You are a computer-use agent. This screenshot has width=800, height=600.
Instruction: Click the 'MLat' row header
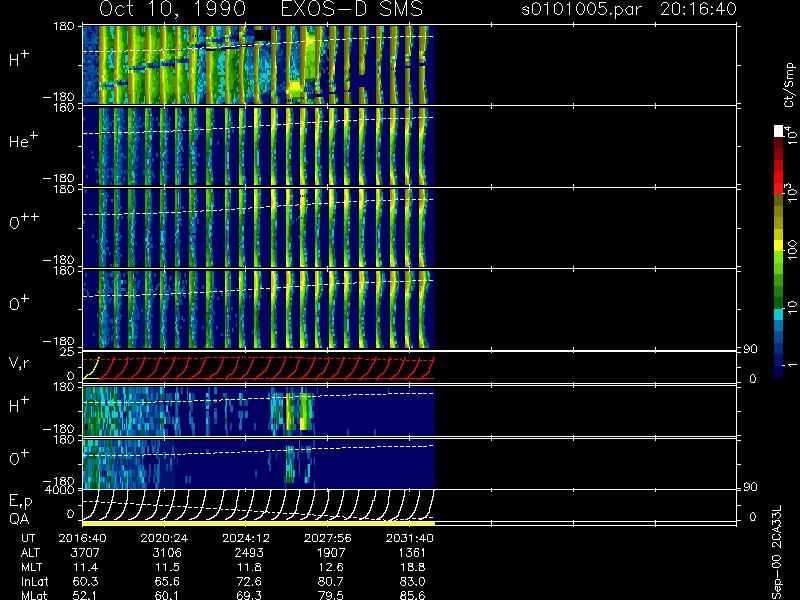[x=34, y=595]
